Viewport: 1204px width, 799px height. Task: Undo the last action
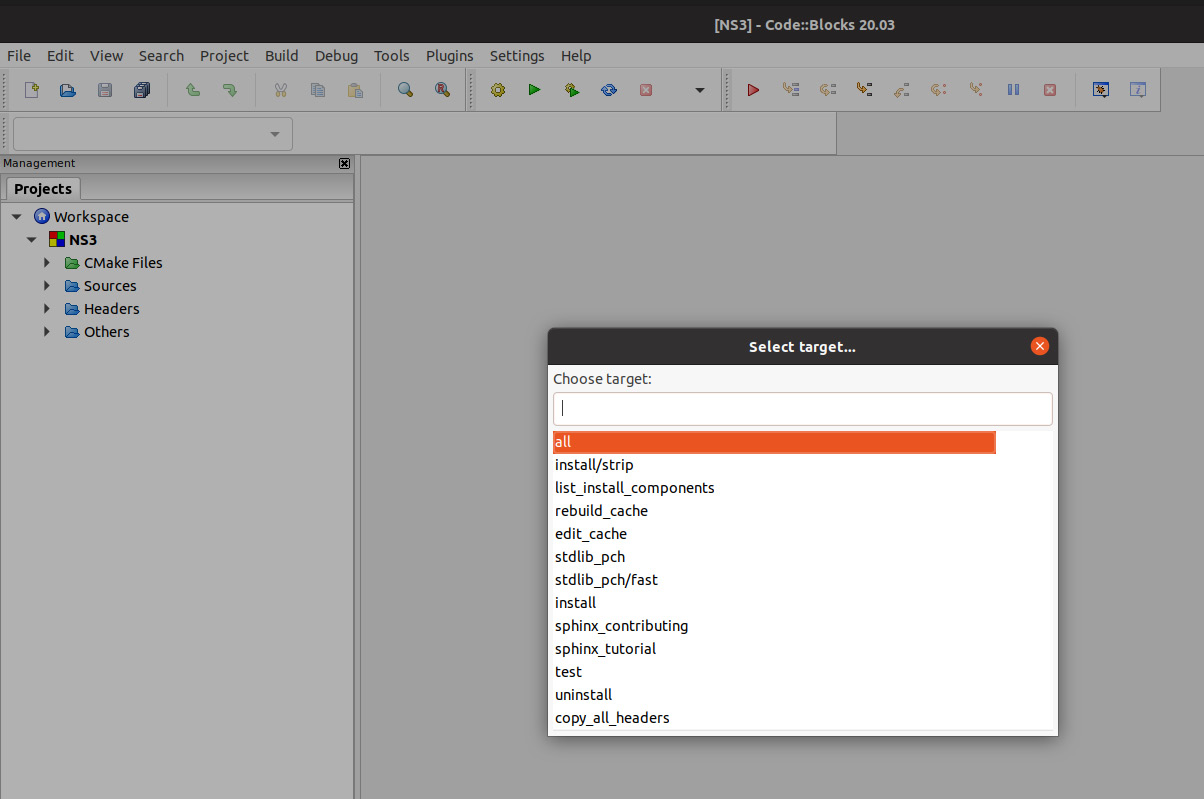coord(193,90)
